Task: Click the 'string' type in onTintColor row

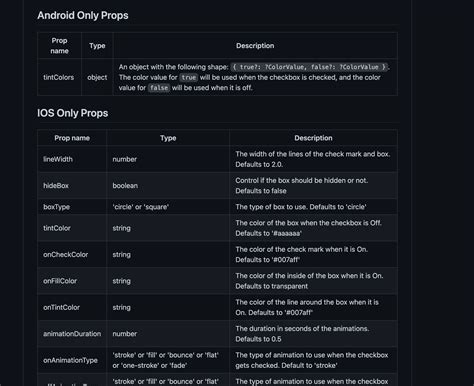Action: pos(121,307)
